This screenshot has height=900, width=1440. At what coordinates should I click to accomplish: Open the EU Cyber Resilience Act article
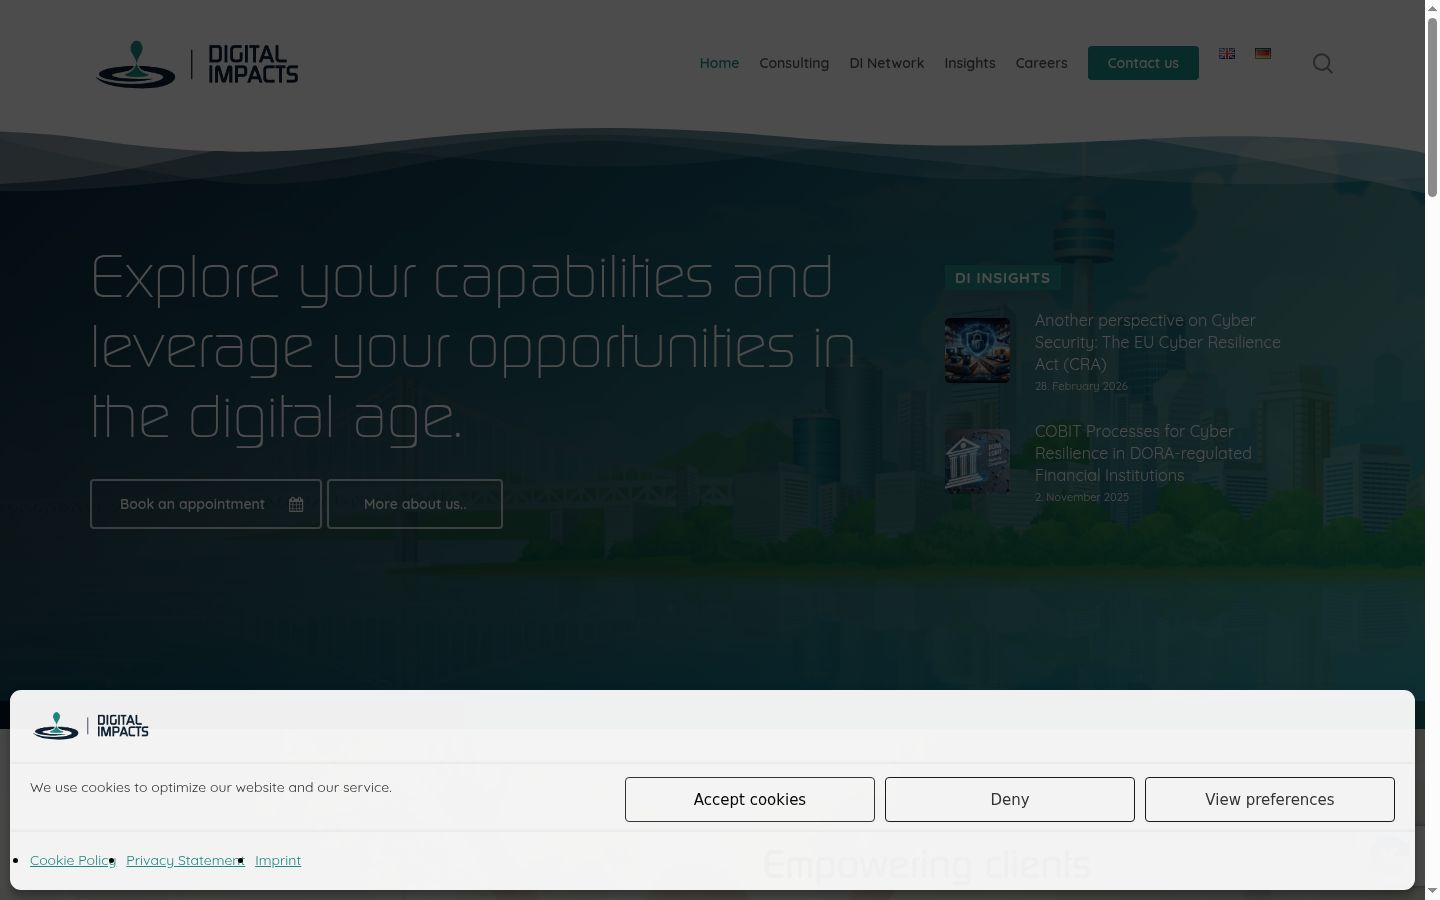click(x=1158, y=342)
